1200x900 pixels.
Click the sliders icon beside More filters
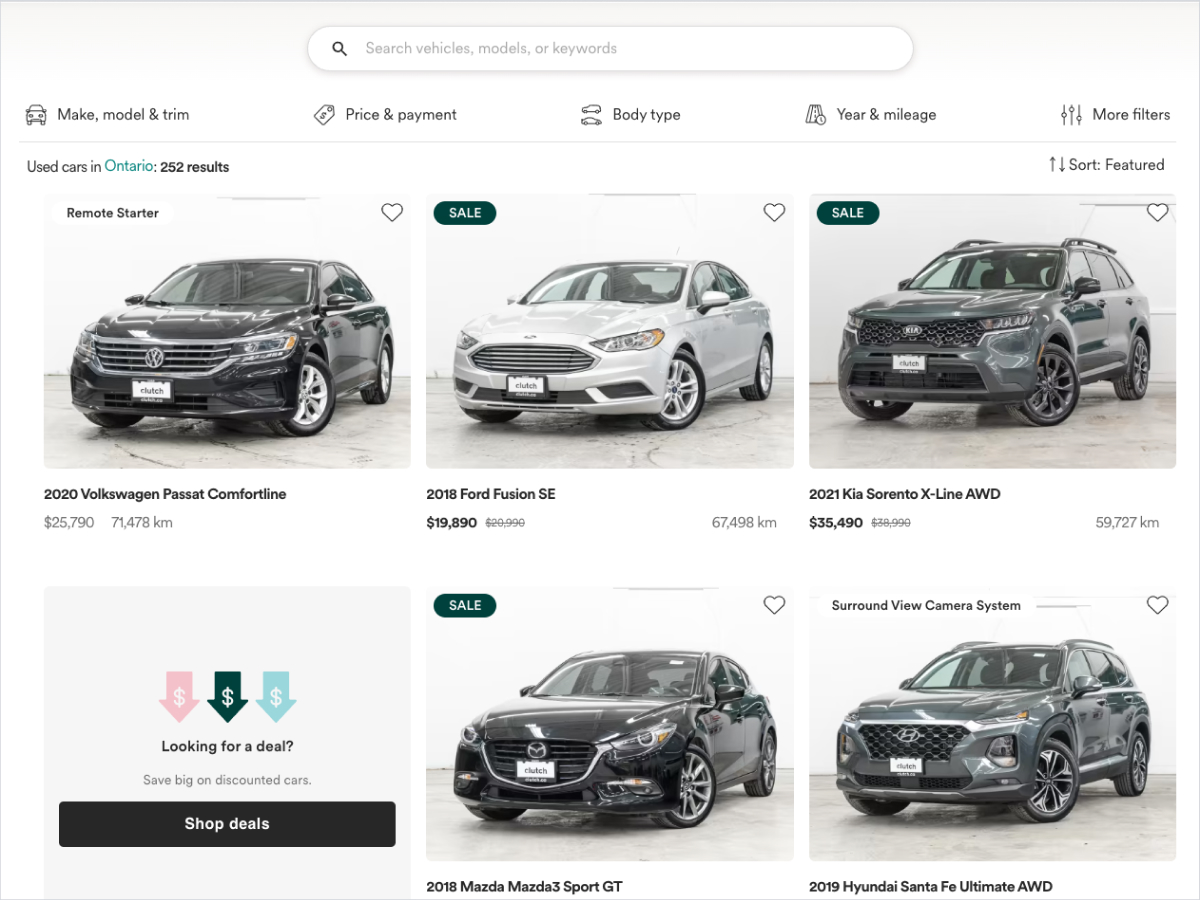point(1071,115)
